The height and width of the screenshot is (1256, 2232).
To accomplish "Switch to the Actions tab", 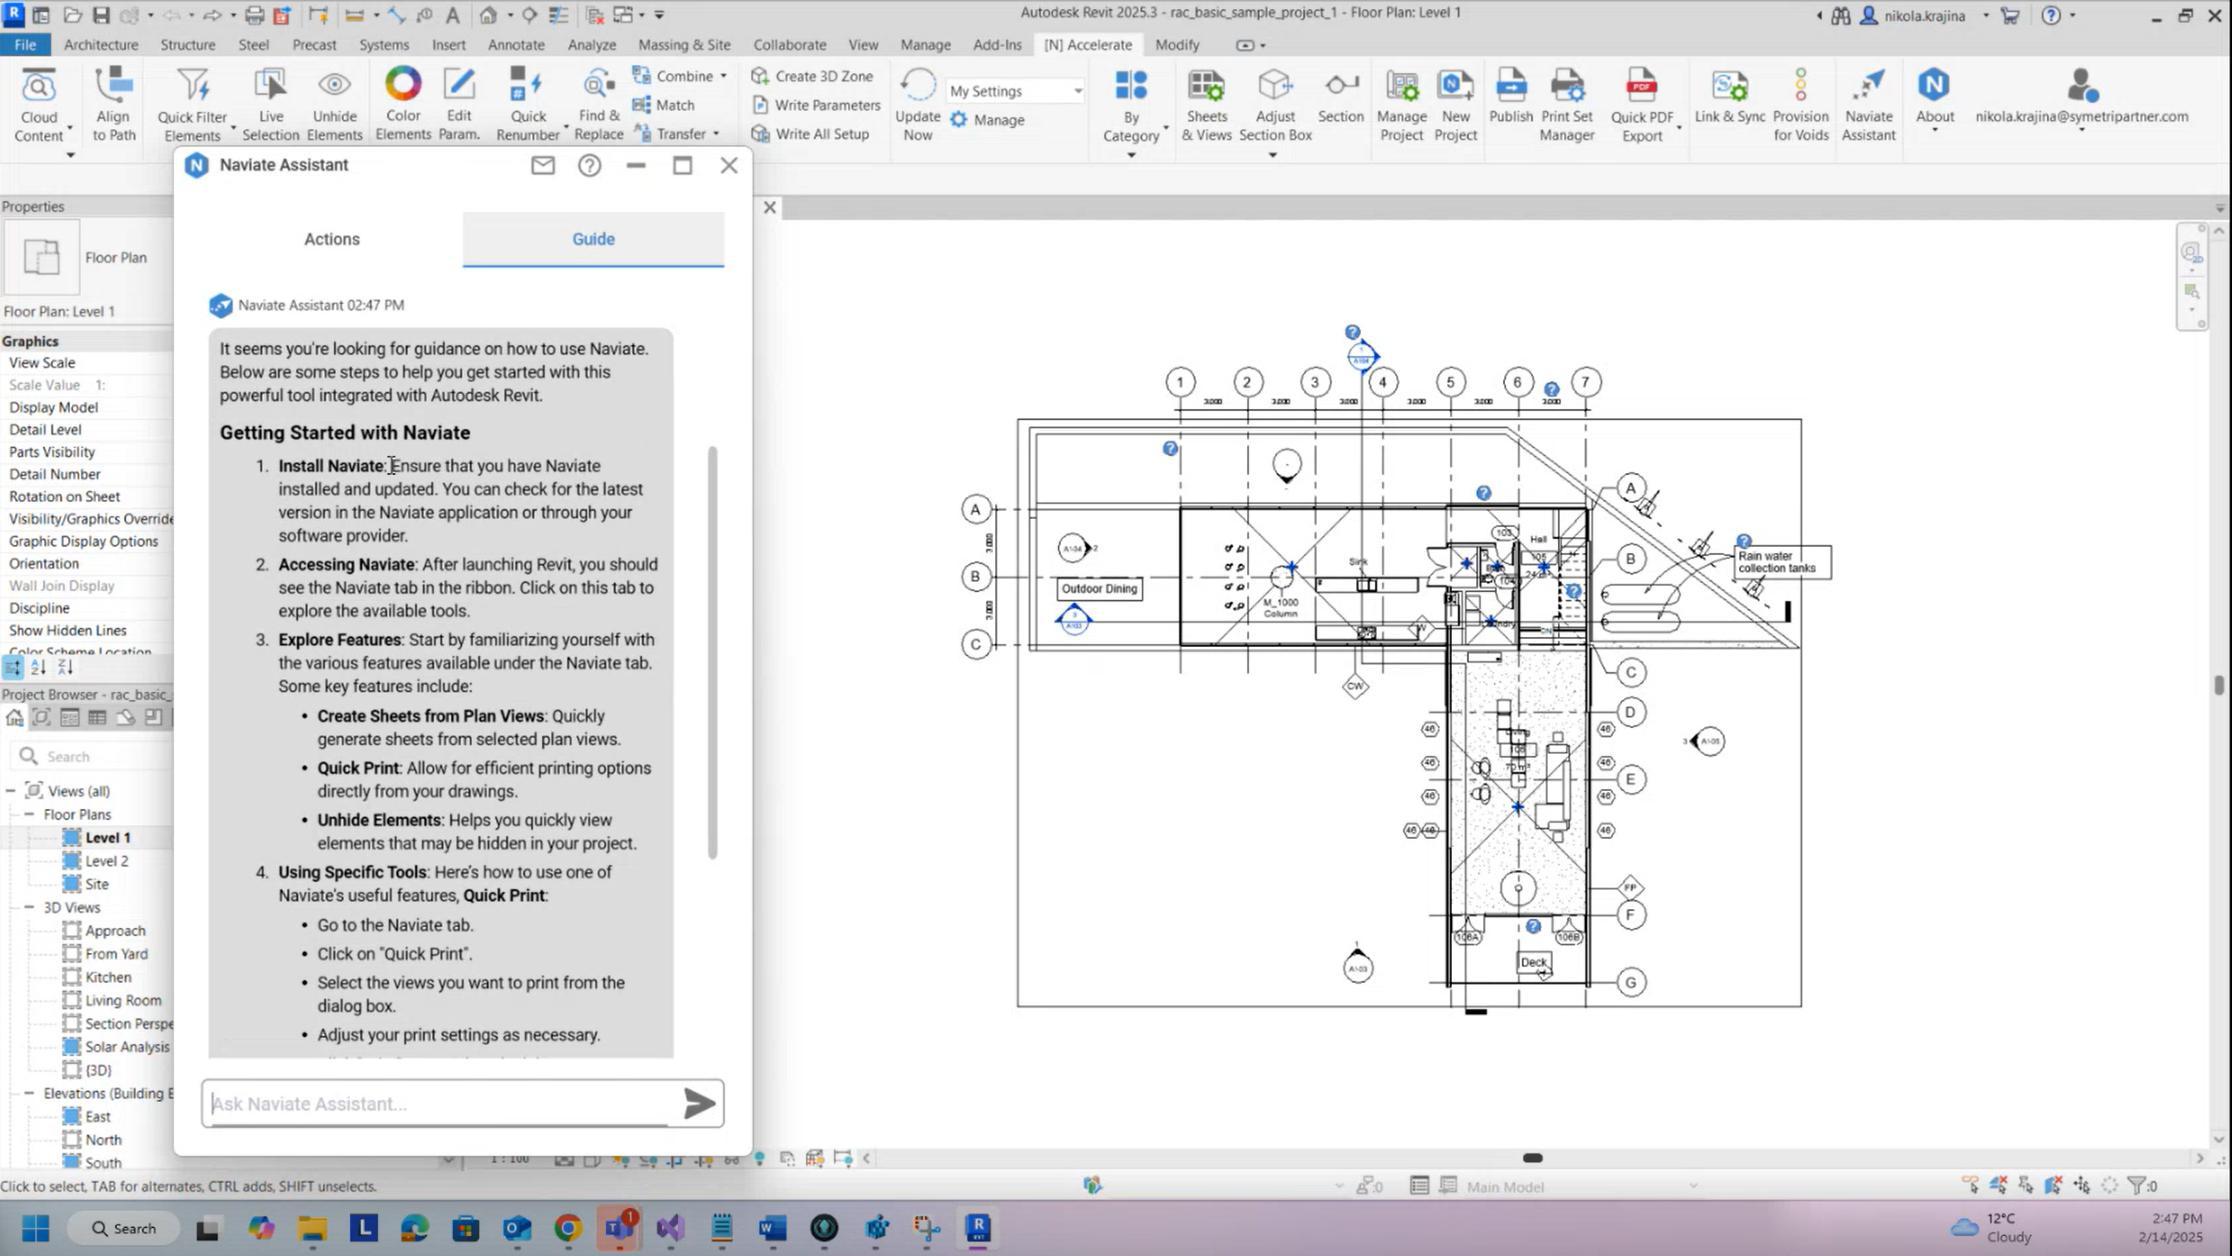I will click(x=332, y=239).
